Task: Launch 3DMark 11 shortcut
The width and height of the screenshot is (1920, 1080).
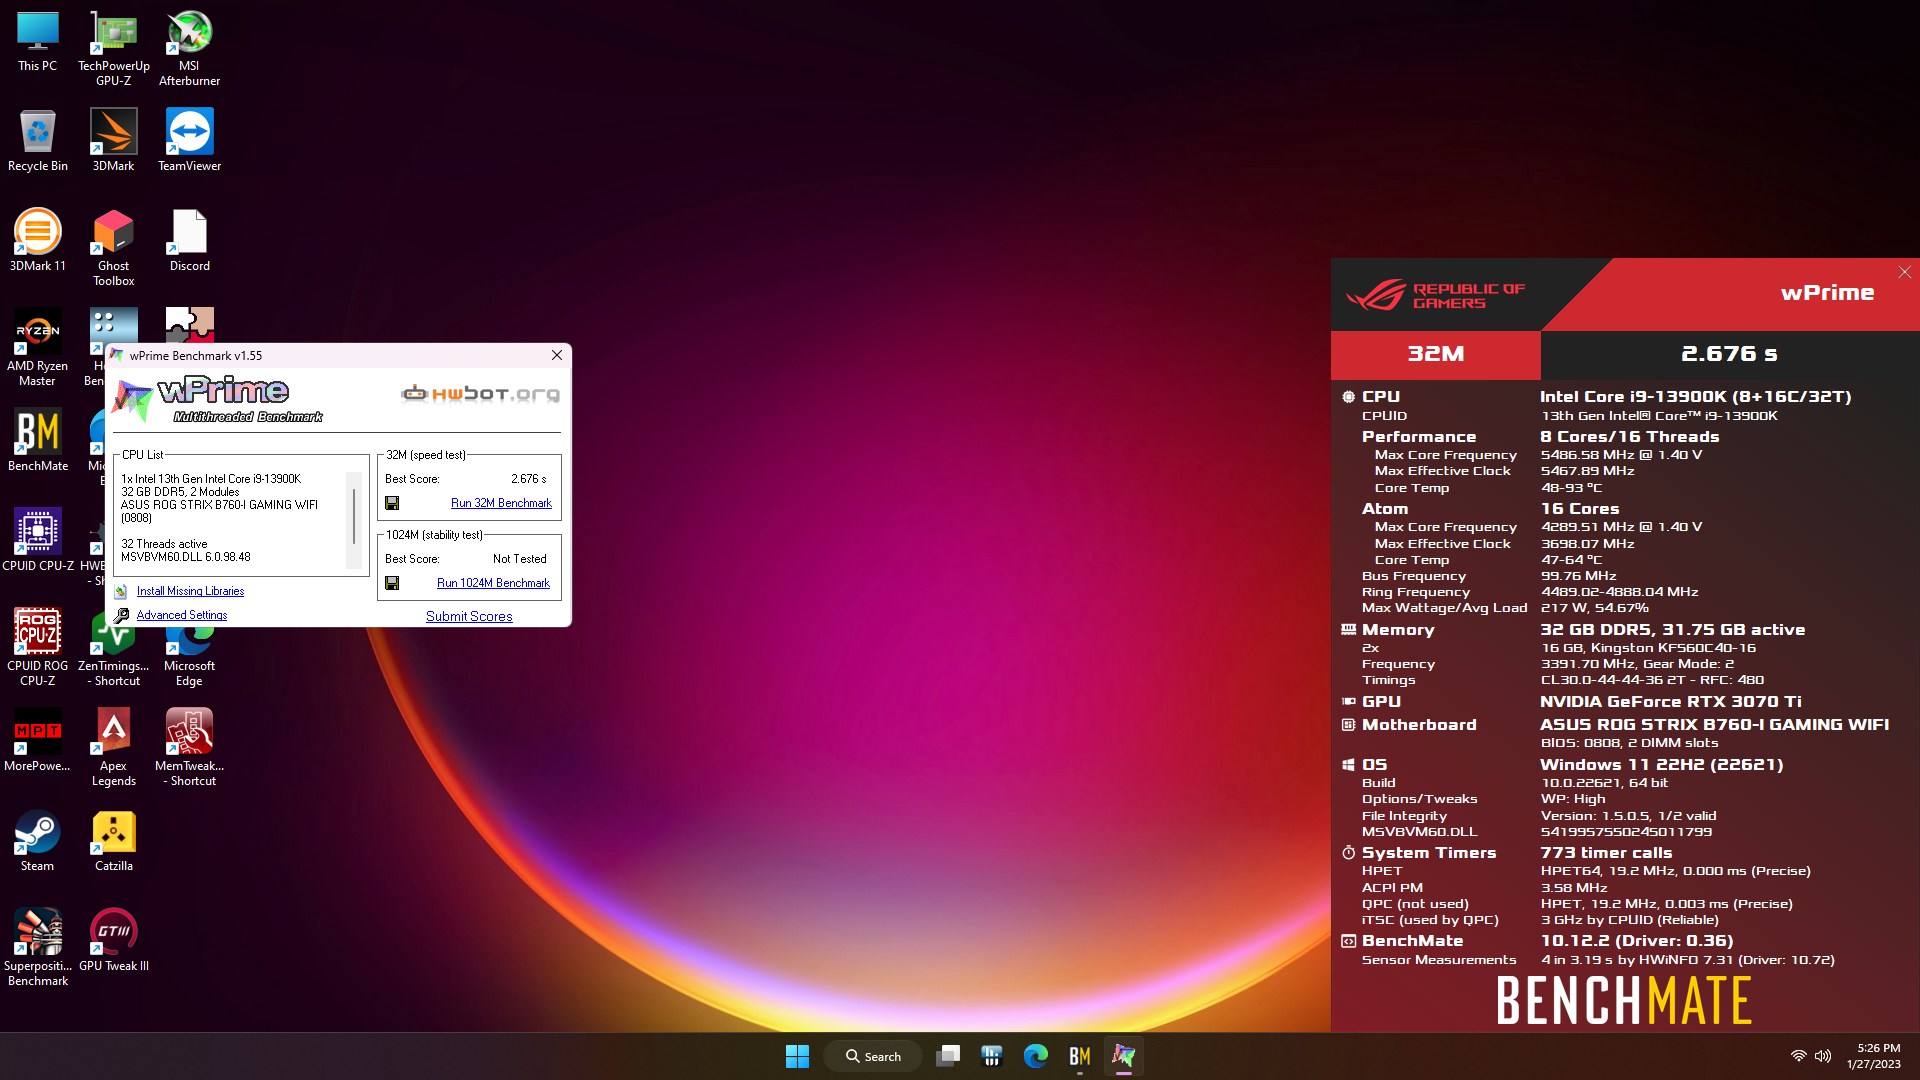Action: coord(37,241)
